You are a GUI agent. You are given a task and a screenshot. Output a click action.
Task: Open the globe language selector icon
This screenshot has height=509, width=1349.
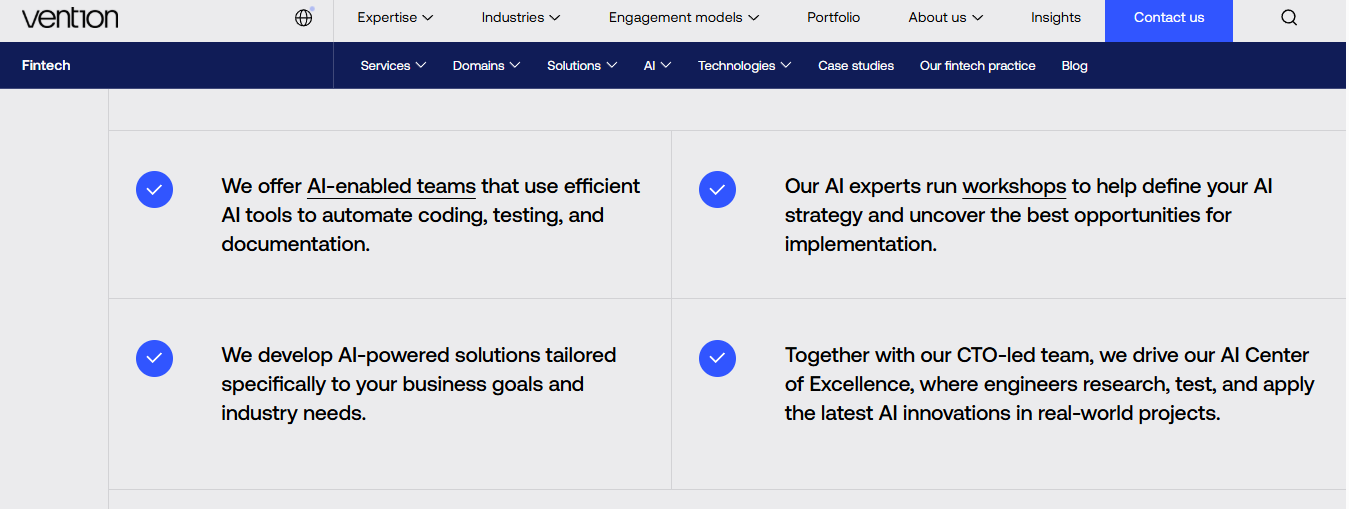point(304,17)
